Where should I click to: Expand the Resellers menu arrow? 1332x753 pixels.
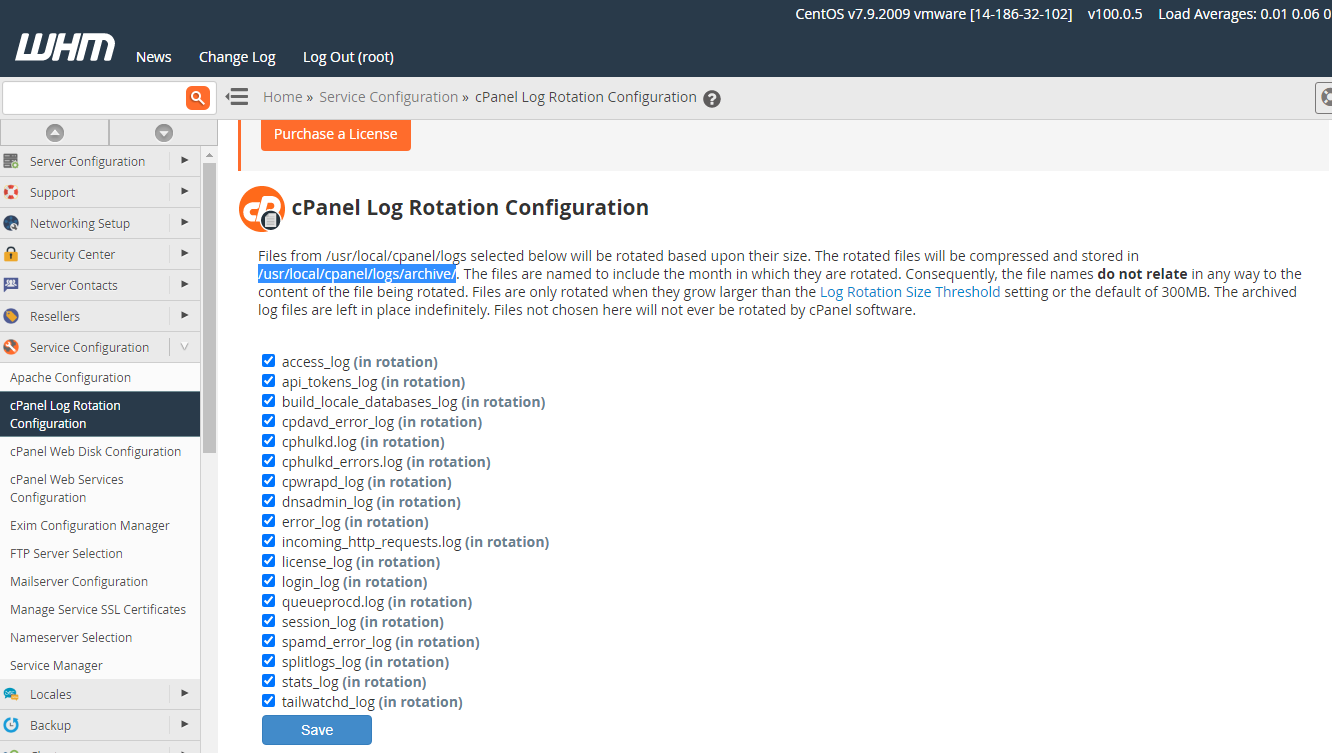[184, 316]
